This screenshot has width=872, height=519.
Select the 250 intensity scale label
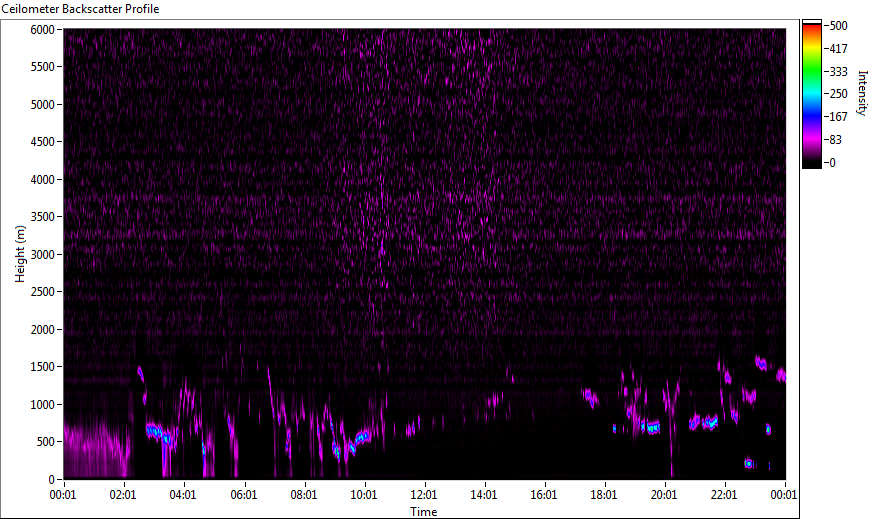tap(838, 94)
